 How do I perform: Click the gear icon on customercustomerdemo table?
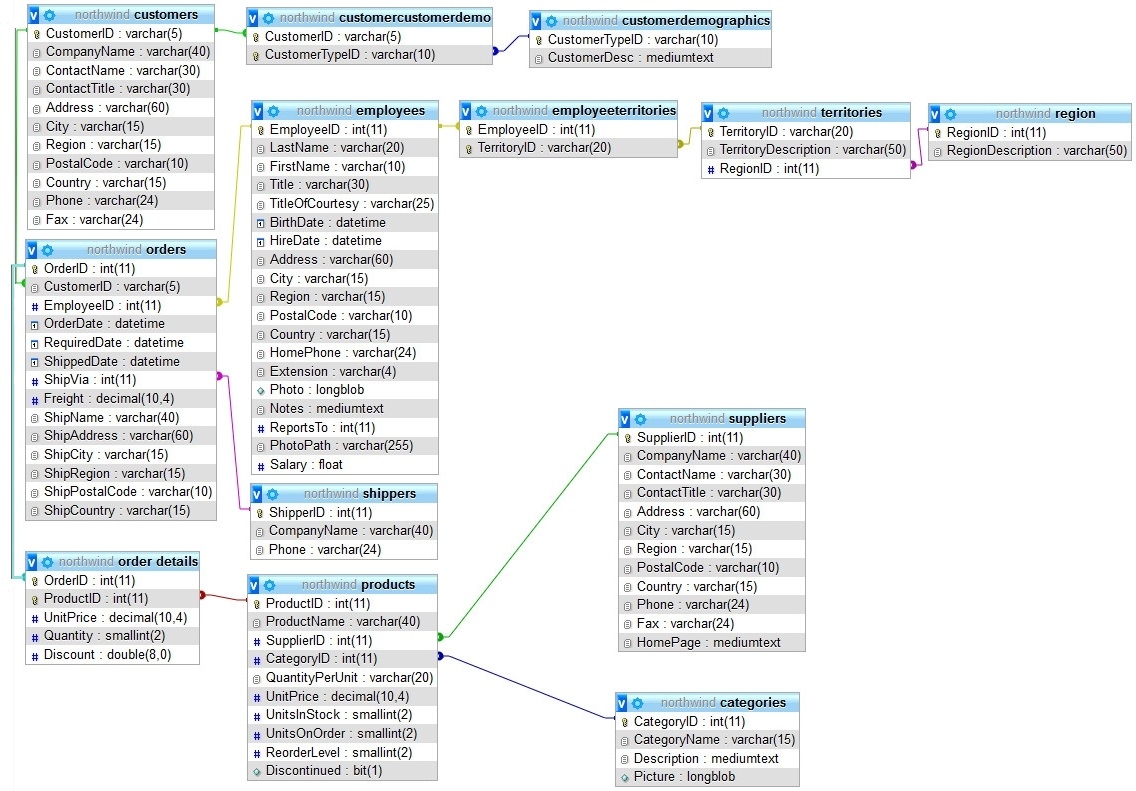click(x=268, y=18)
